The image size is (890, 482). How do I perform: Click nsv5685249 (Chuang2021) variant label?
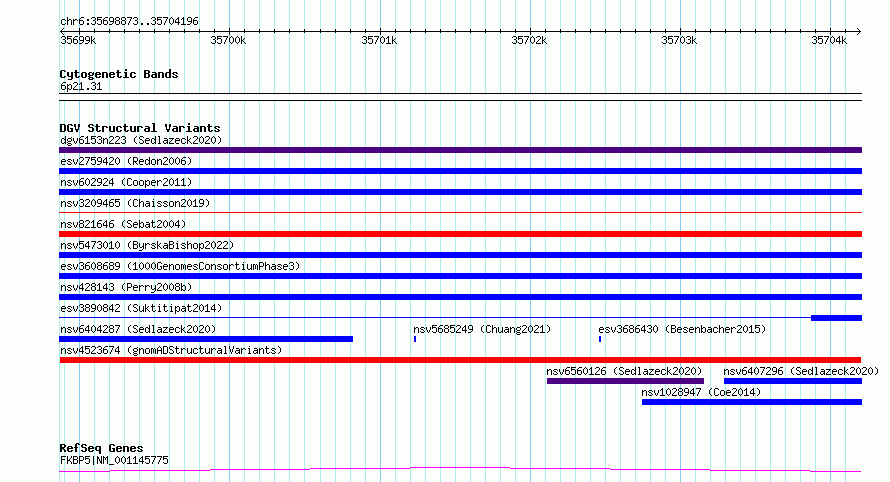point(482,329)
